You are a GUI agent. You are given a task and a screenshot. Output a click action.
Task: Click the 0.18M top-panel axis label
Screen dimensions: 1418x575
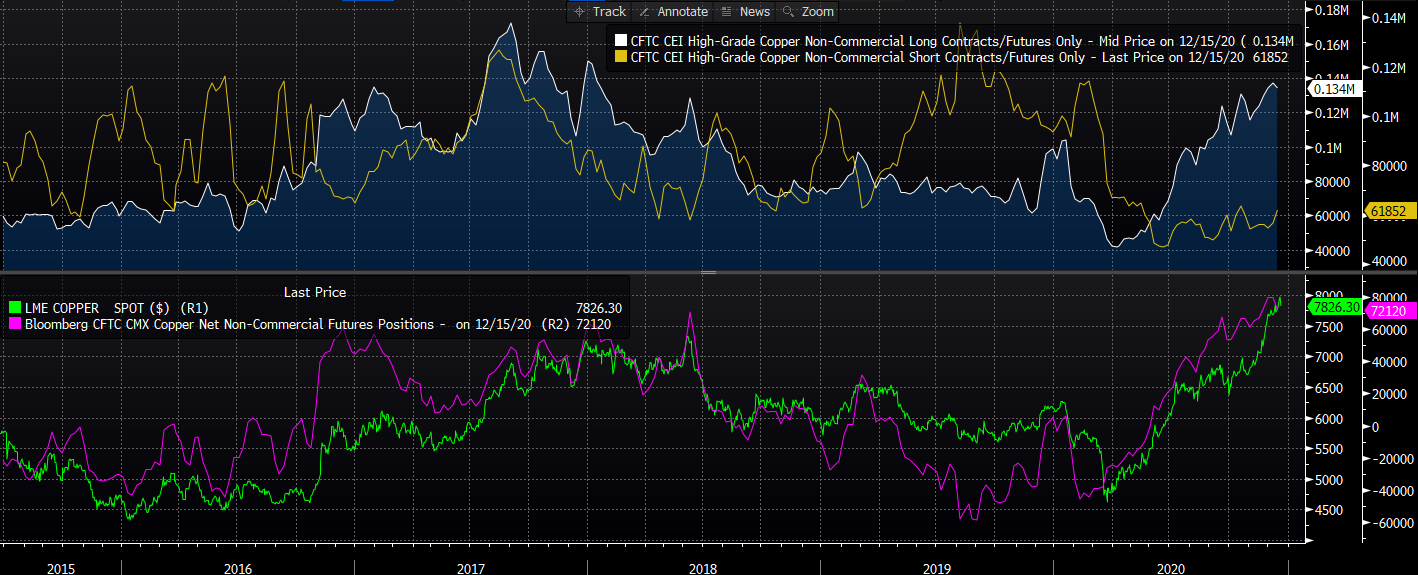[1332, 10]
